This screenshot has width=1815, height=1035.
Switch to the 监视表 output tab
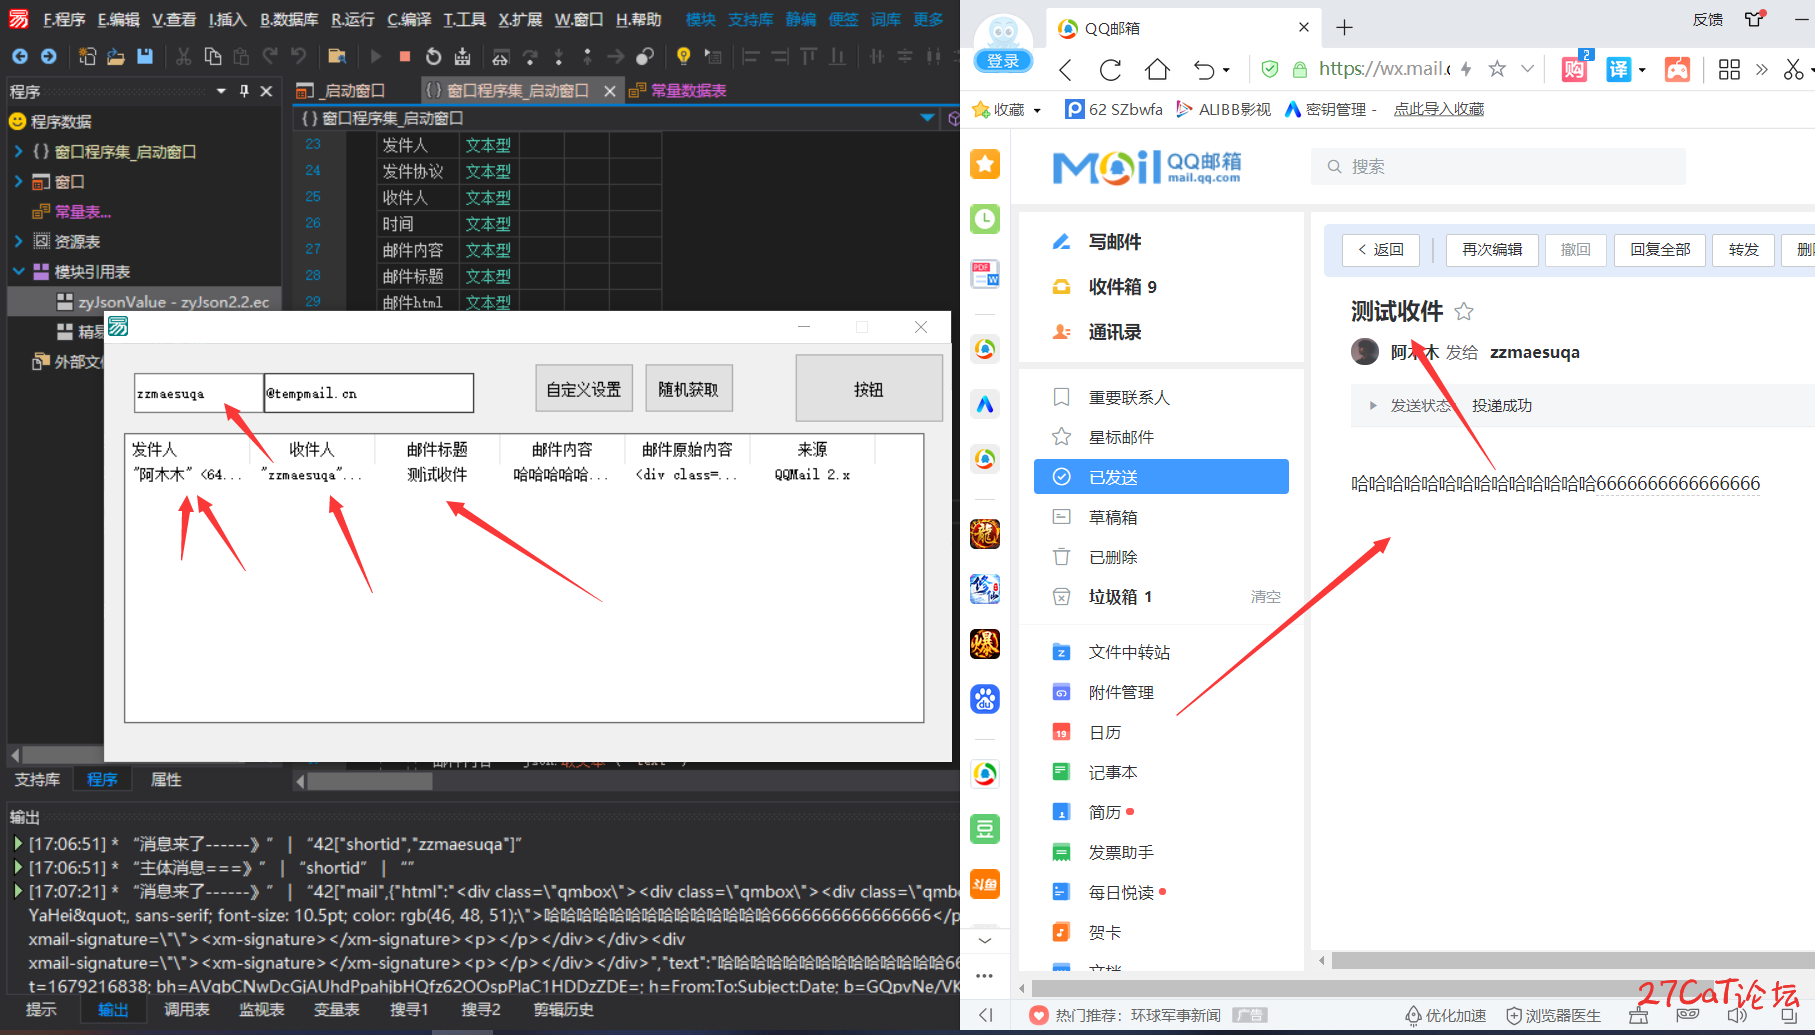point(262,1010)
